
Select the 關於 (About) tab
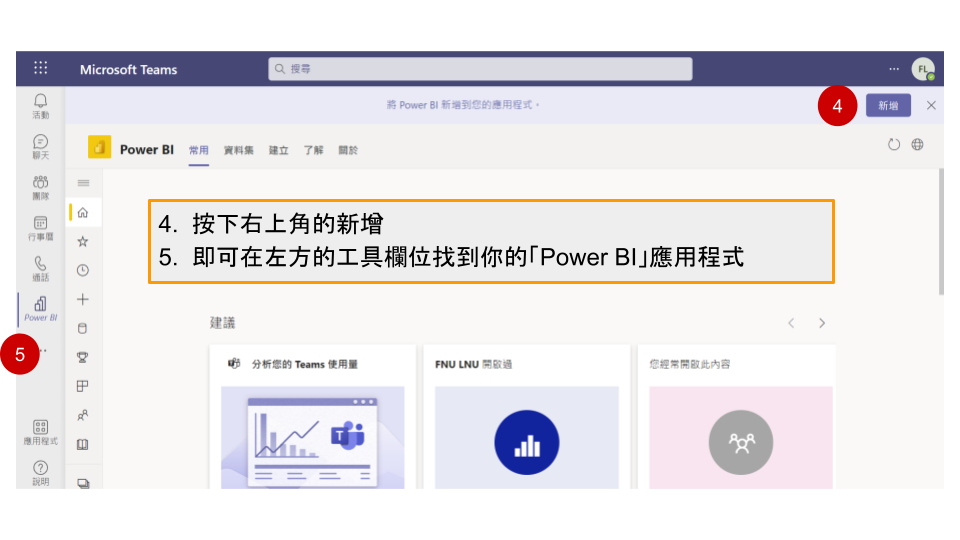(348, 150)
